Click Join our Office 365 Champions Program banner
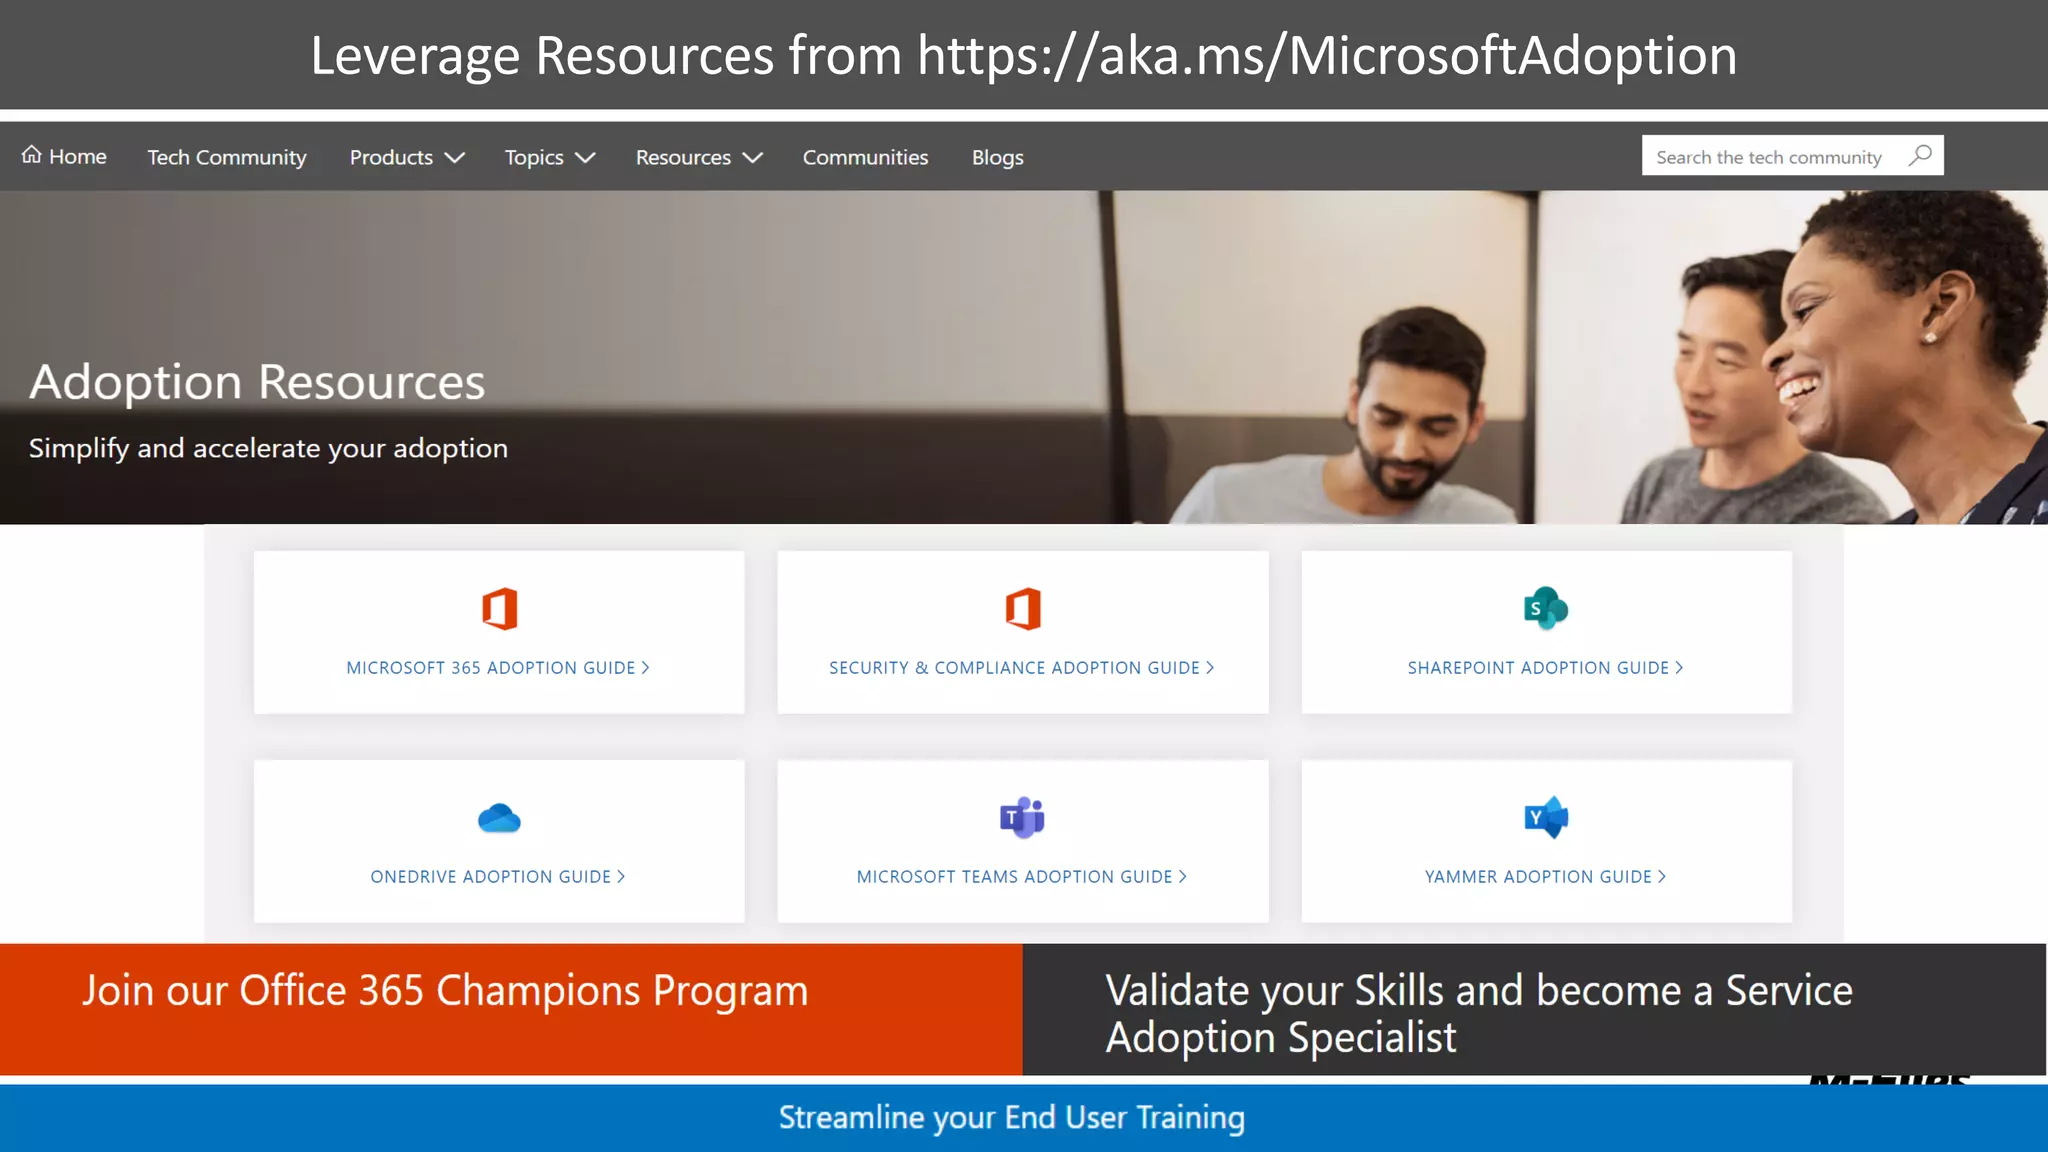Image resolution: width=2048 pixels, height=1152 pixels. pyautogui.click(x=511, y=1009)
